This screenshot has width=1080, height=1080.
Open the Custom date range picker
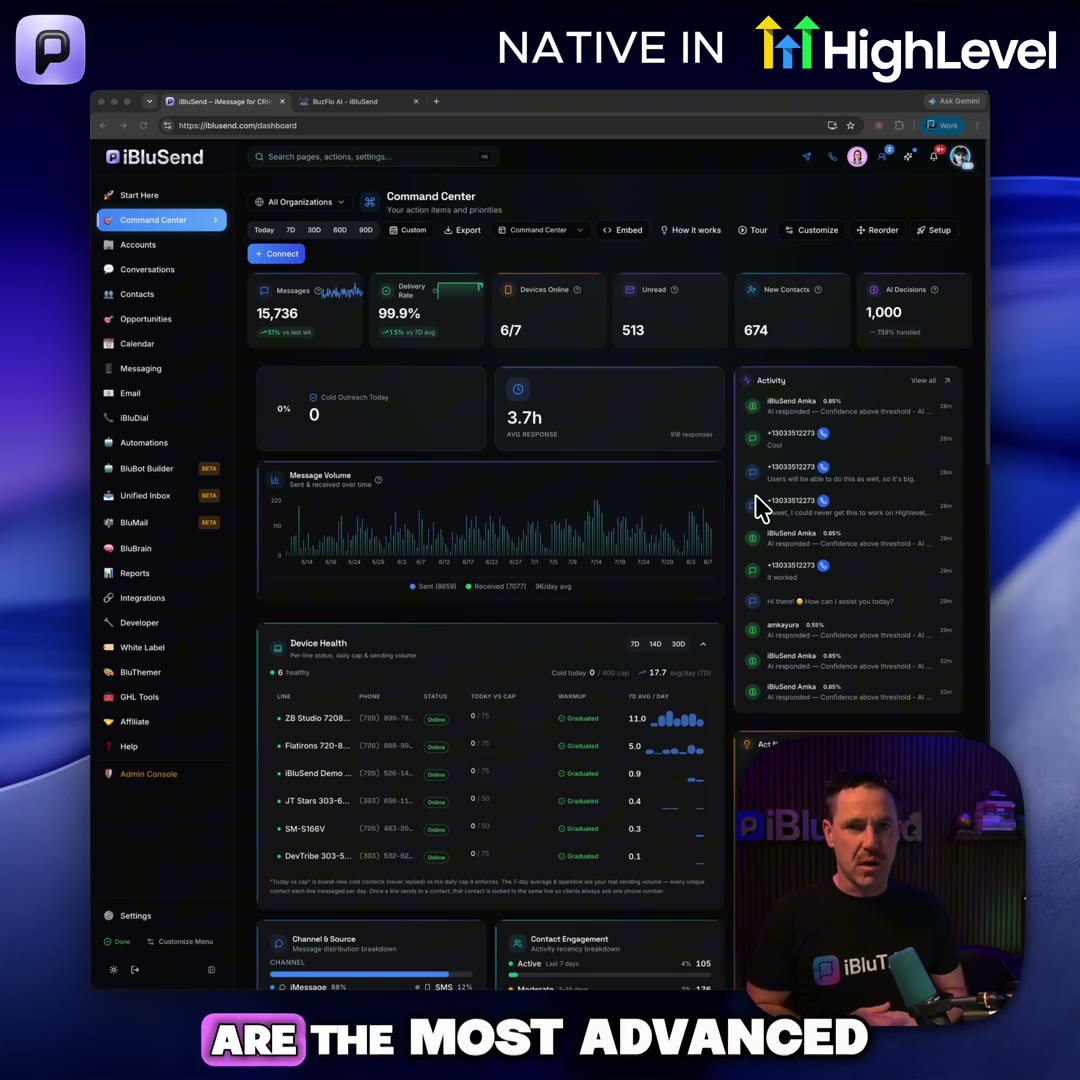tap(408, 230)
